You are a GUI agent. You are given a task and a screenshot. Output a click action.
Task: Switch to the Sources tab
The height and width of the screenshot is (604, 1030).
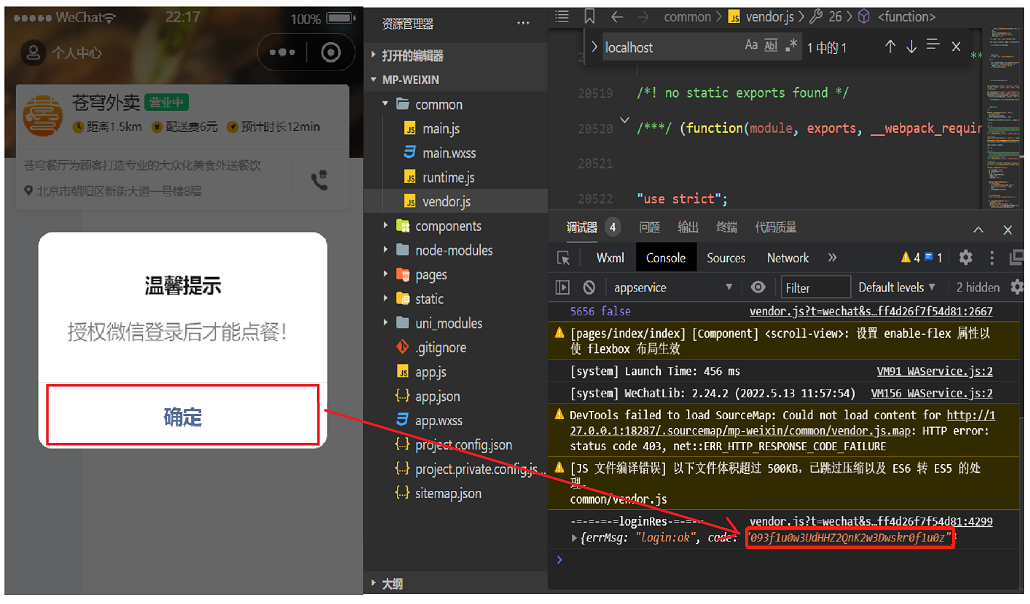point(726,258)
